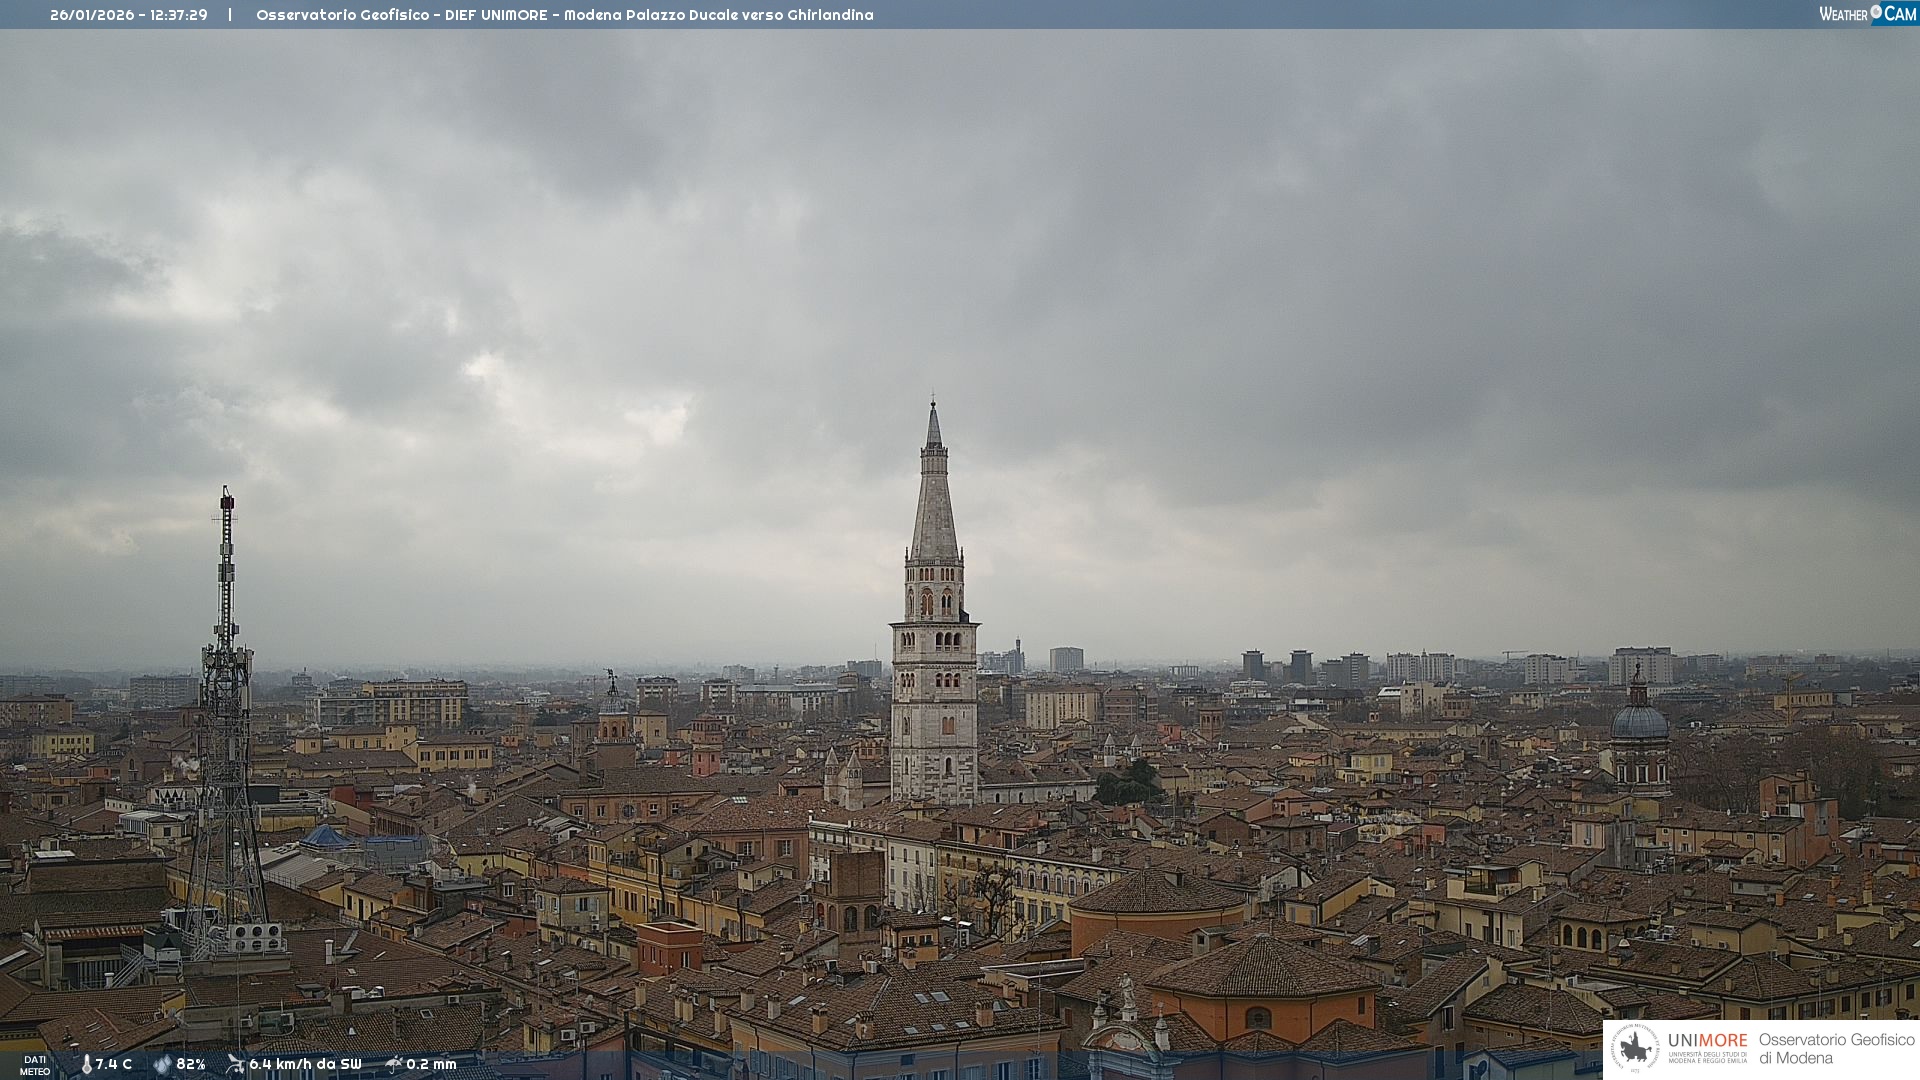Screen dimensions: 1920x1080
Task: Click the humidity water drops icon
Action: (x=162, y=1064)
